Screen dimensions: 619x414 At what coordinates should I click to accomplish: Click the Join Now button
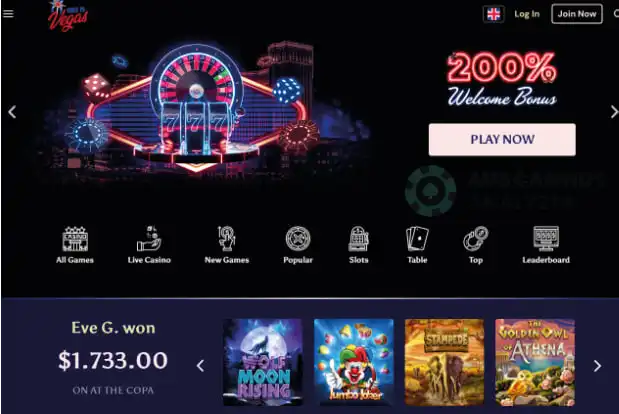click(x=577, y=14)
